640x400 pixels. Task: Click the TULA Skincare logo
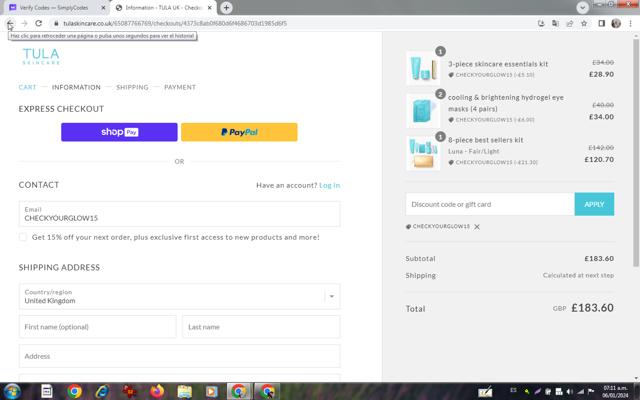click(41, 56)
